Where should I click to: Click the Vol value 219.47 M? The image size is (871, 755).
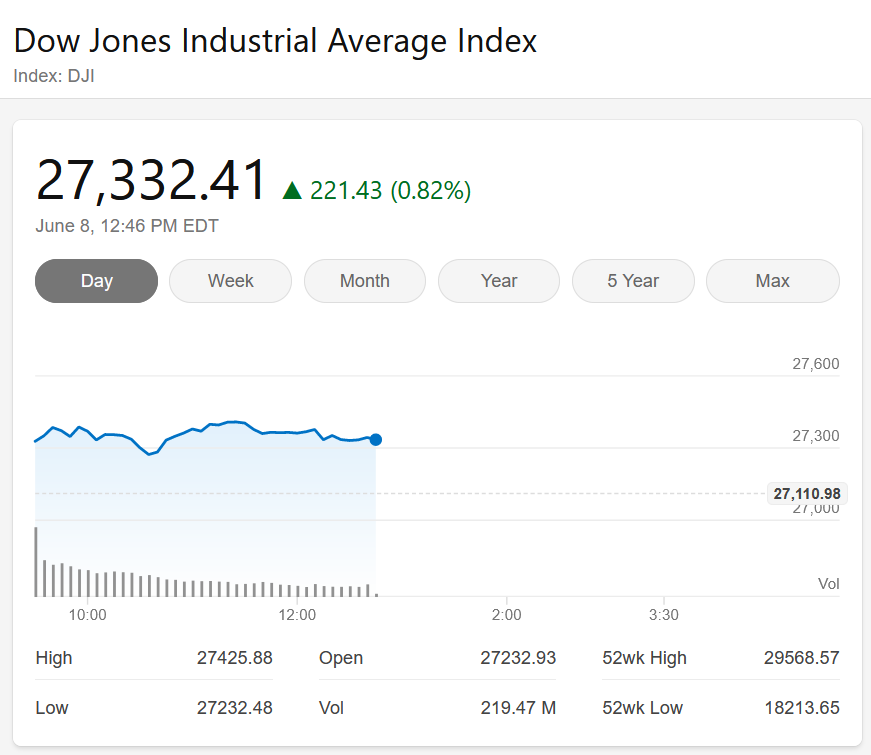518,708
